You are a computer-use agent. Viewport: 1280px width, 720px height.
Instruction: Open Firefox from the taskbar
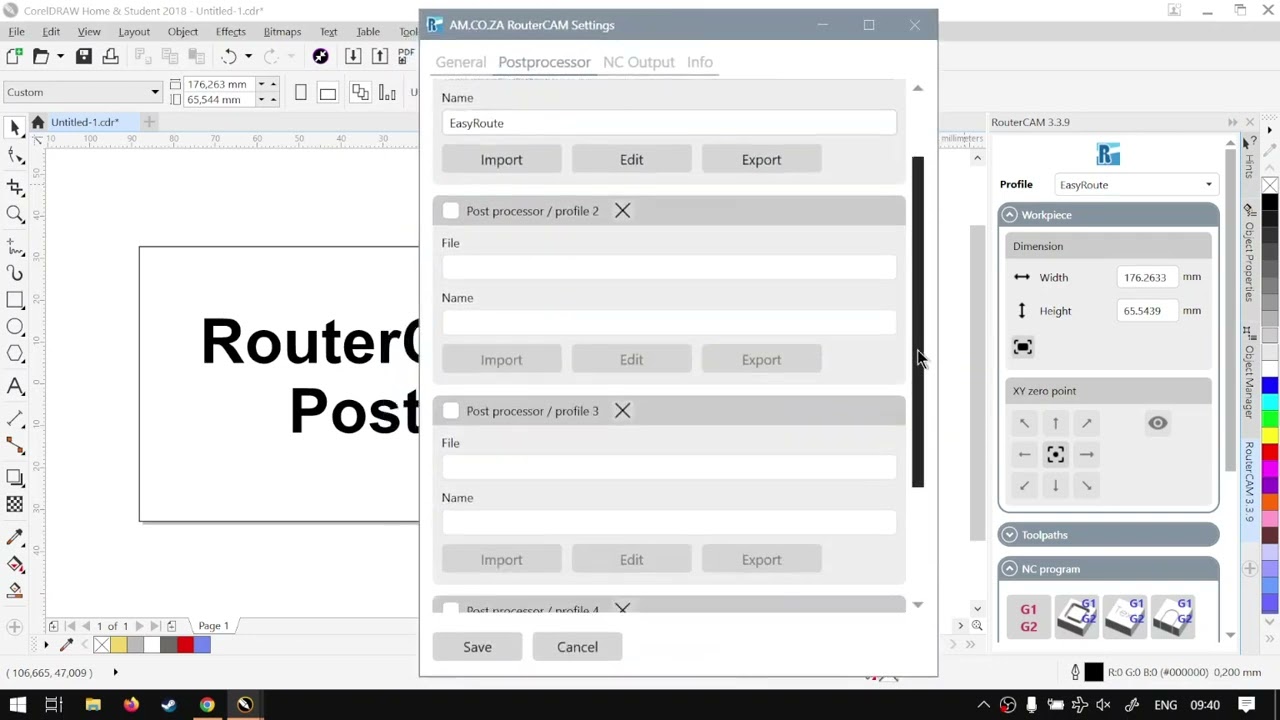[x=131, y=705]
